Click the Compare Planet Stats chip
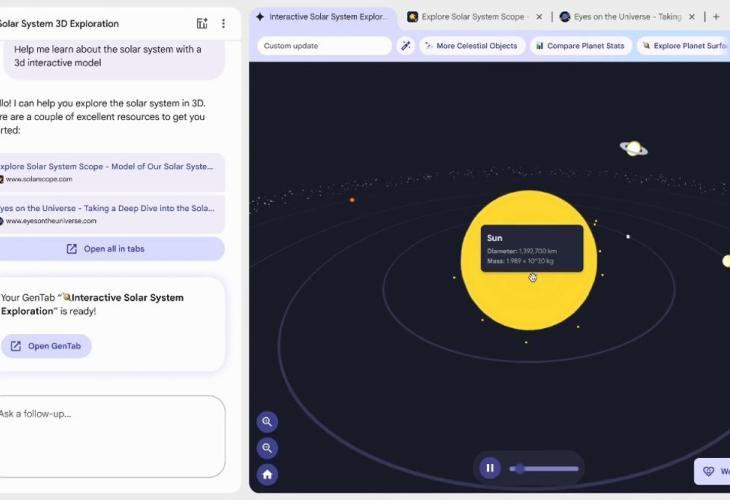The height and width of the screenshot is (500, 730). click(x=580, y=46)
